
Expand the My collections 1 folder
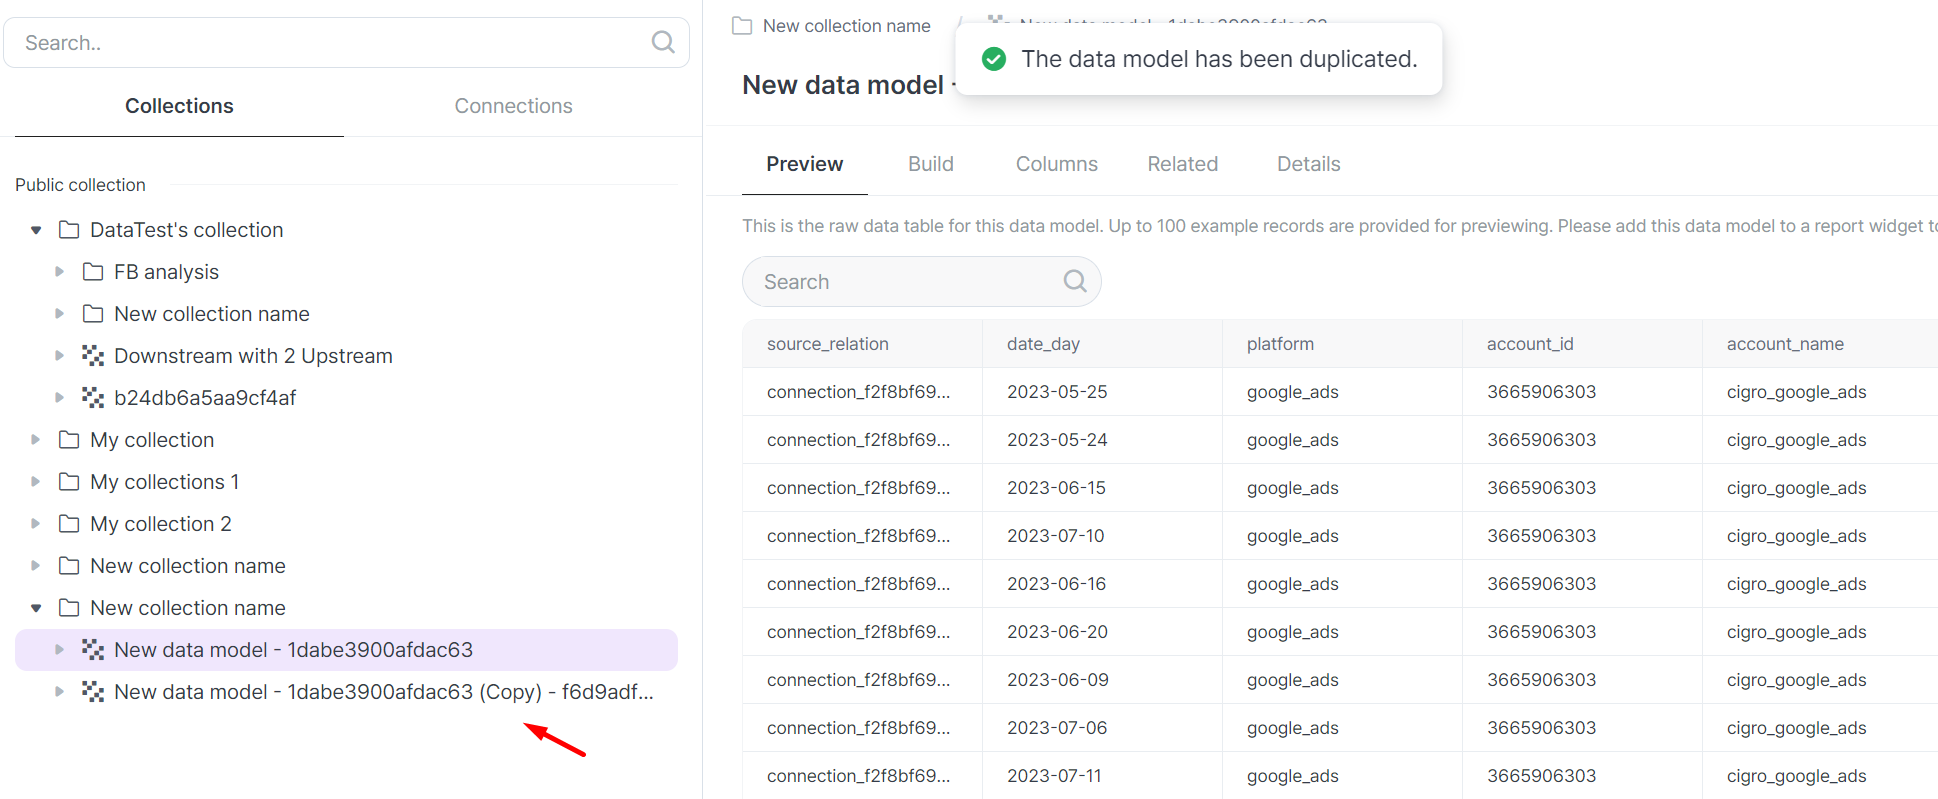[x=36, y=482]
